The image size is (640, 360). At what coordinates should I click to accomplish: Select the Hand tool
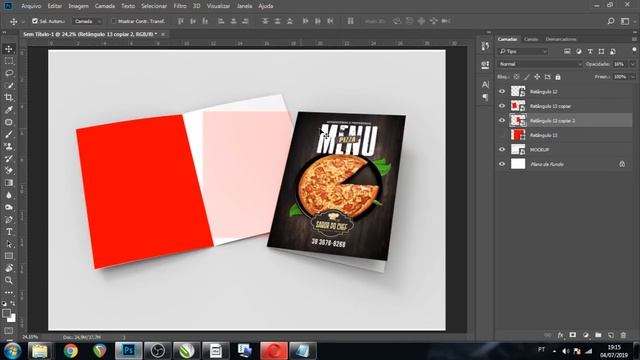(9, 268)
